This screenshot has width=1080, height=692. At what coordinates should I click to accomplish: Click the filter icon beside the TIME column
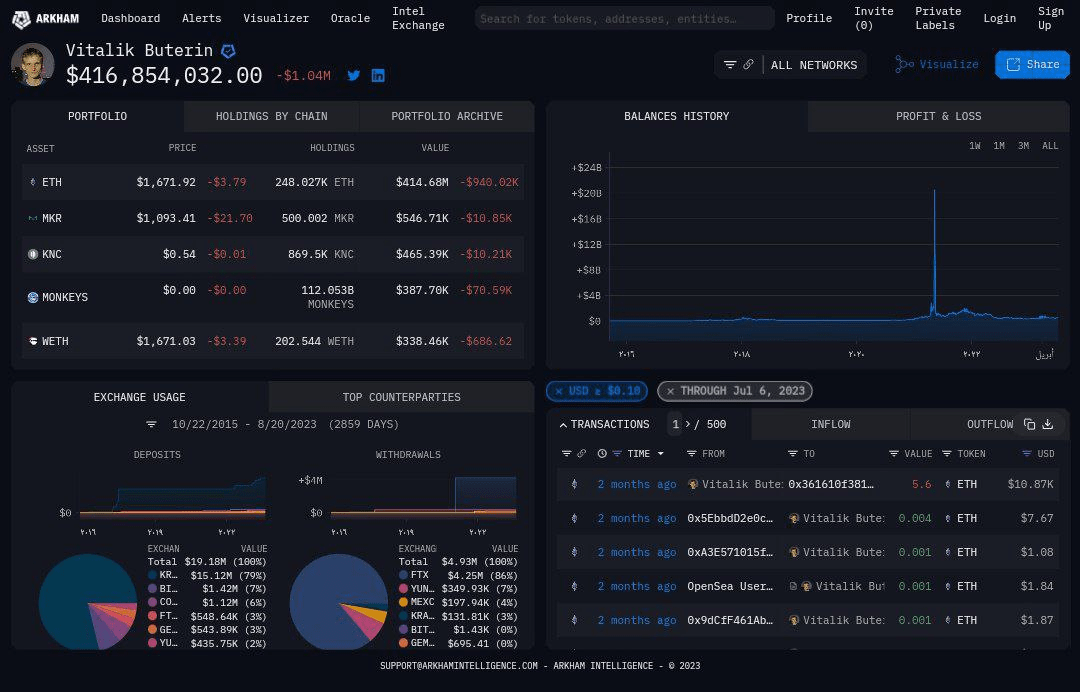pos(617,454)
